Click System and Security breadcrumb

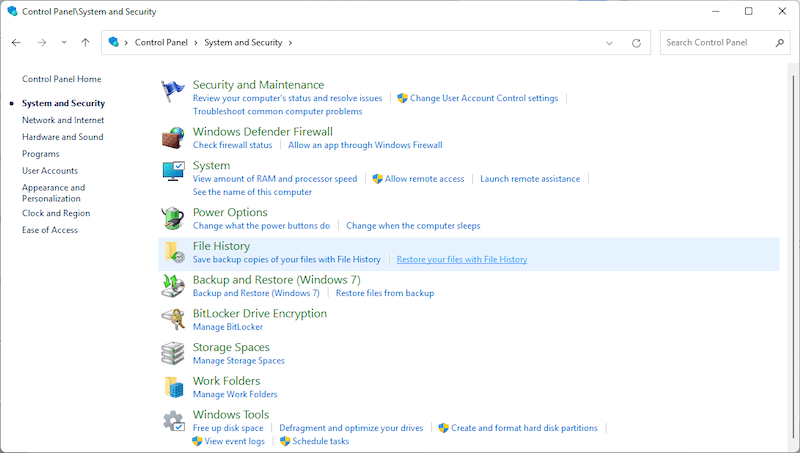(x=243, y=43)
